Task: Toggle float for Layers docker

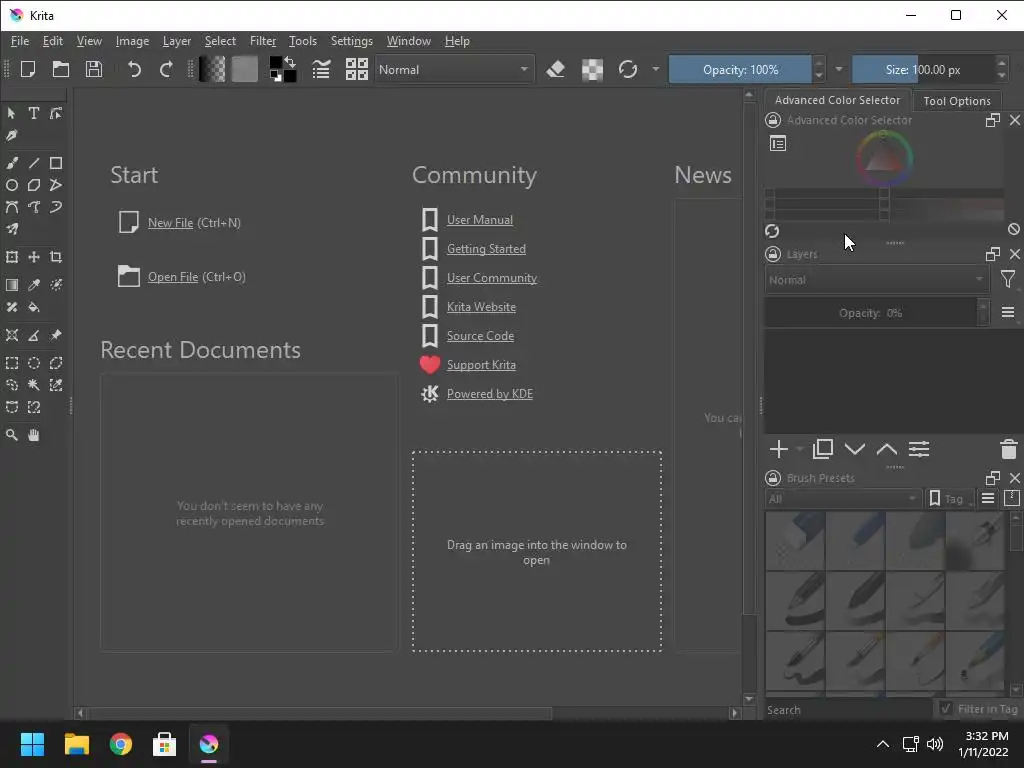Action: (993, 254)
